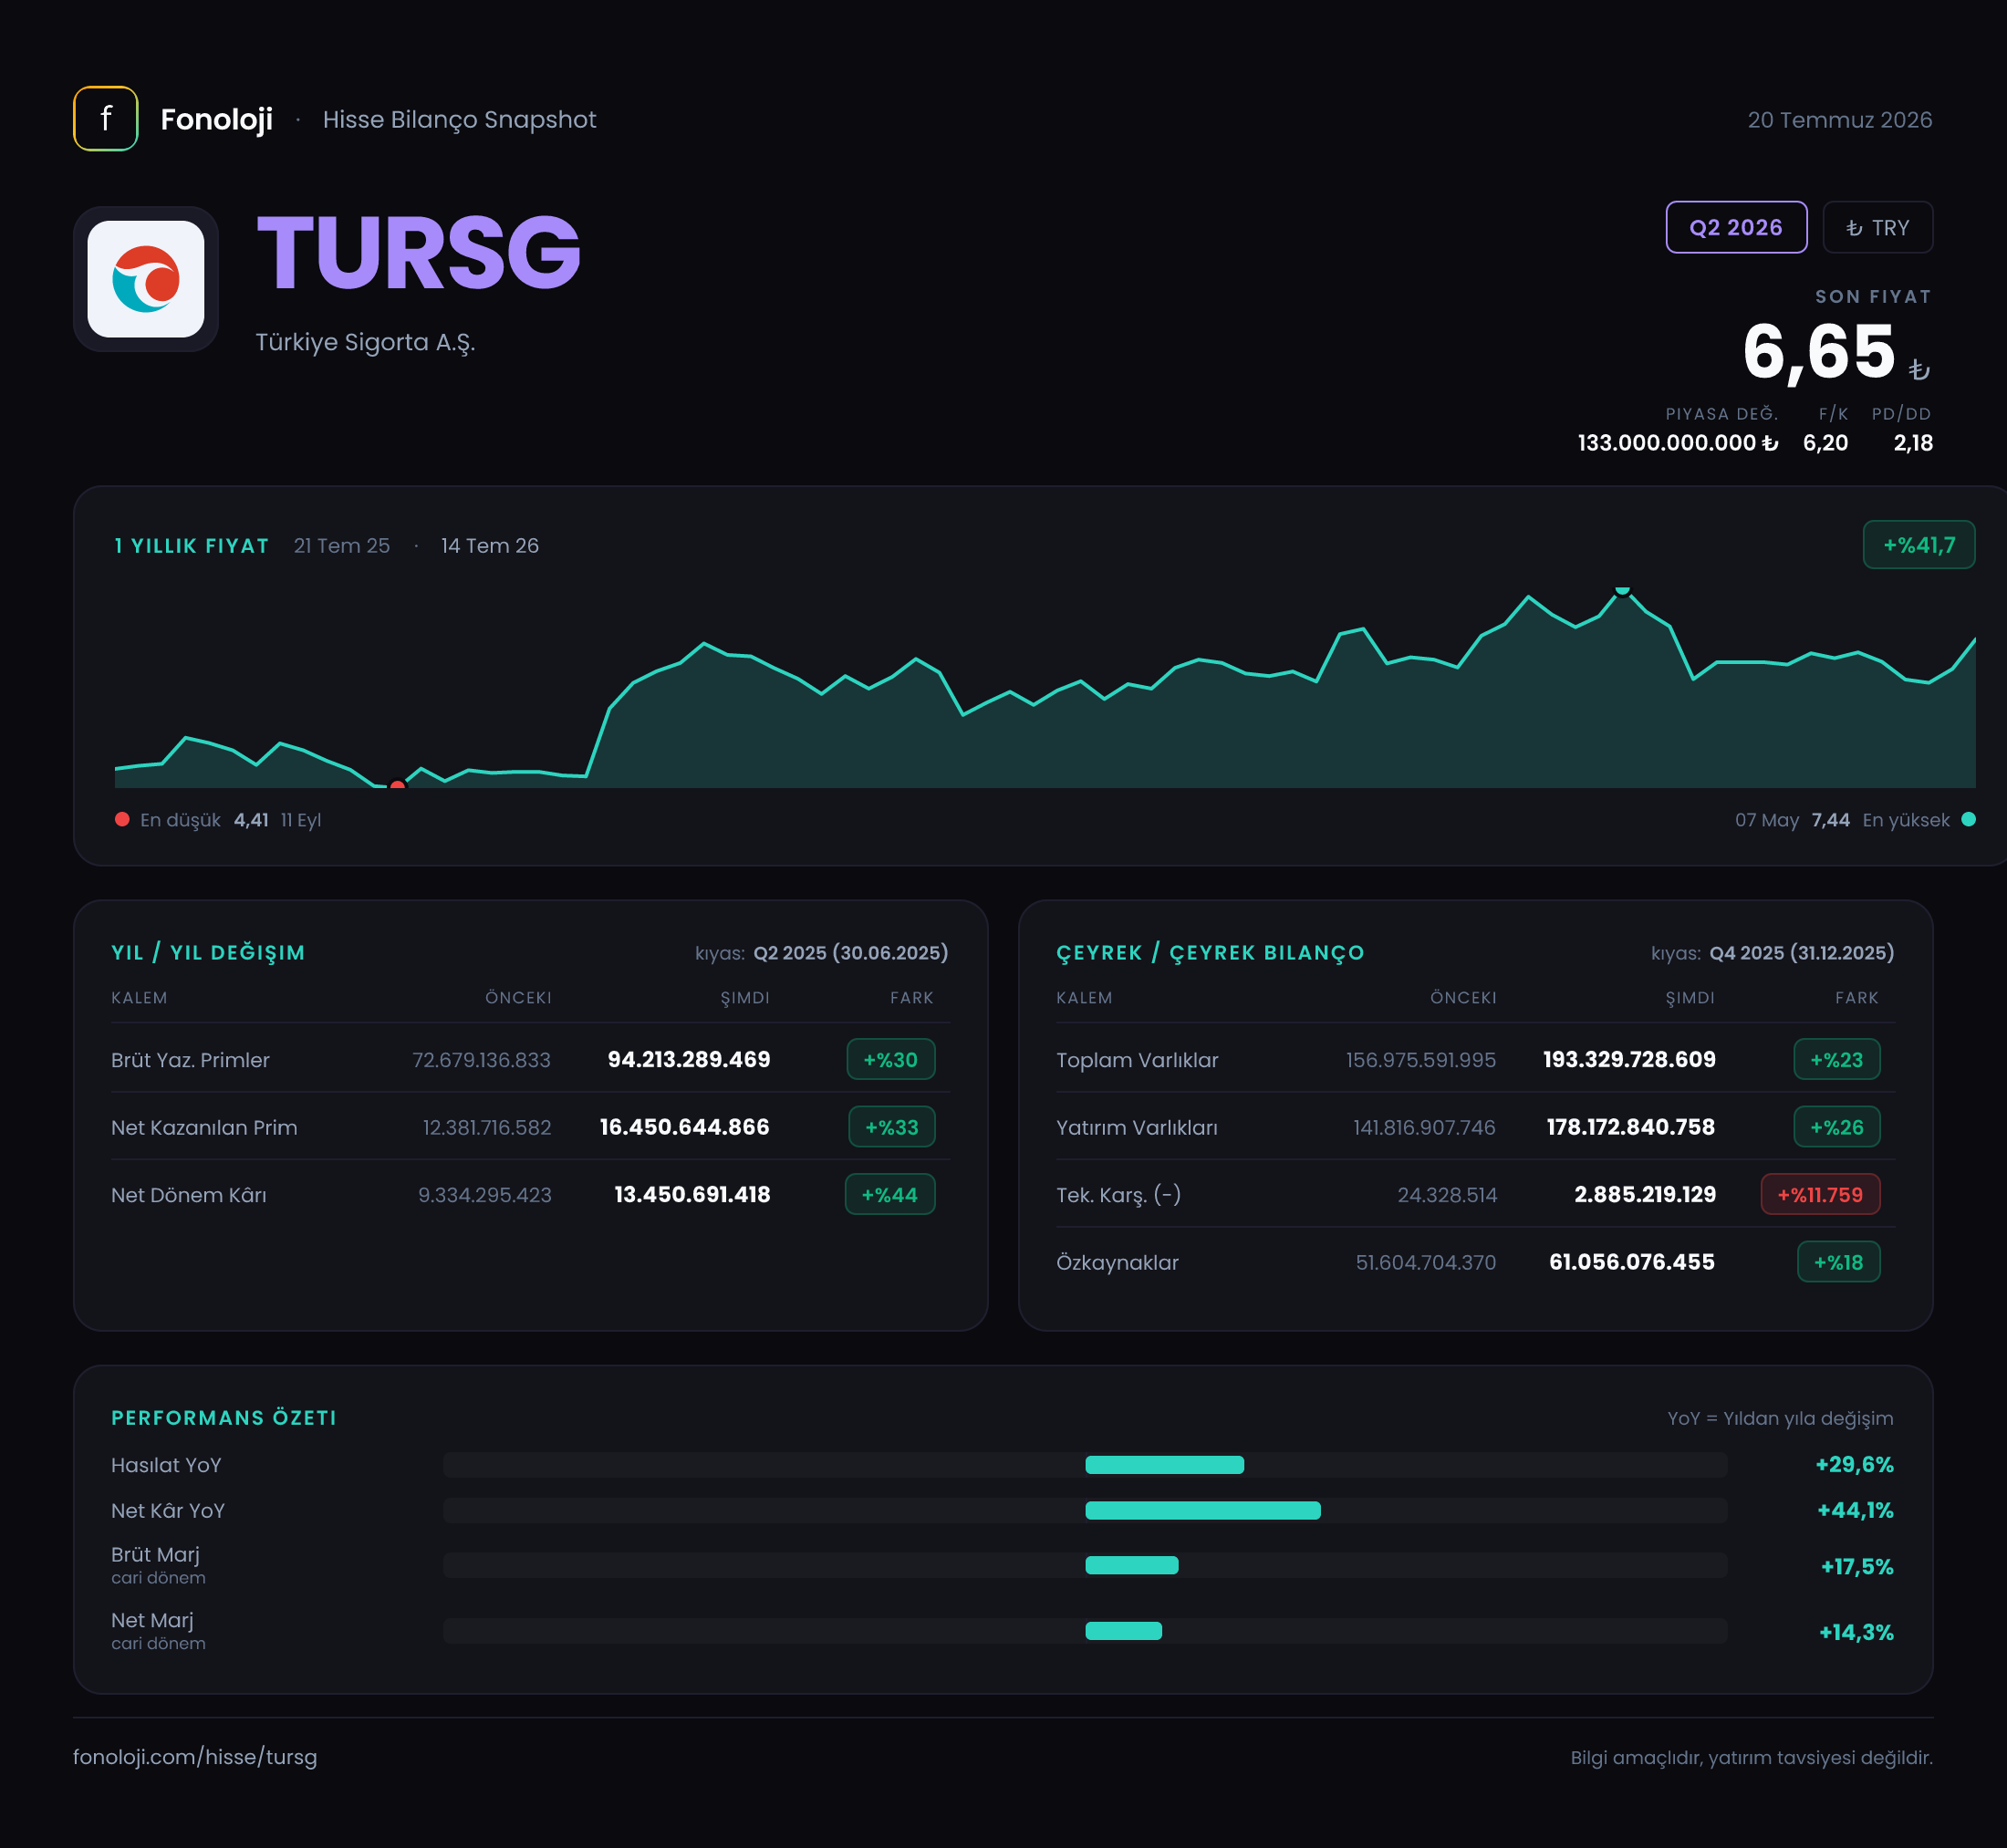Click the Net Marj progress bar
The width and height of the screenshot is (2007, 1848).
click(x=1085, y=1631)
